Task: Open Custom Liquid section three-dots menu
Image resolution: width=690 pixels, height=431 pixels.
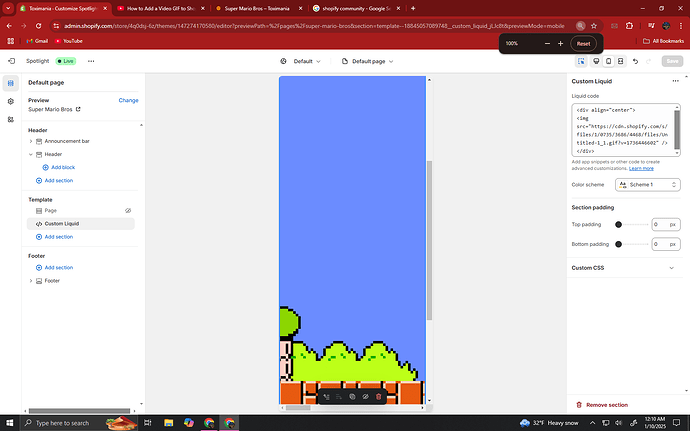Action: click(x=675, y=81)
